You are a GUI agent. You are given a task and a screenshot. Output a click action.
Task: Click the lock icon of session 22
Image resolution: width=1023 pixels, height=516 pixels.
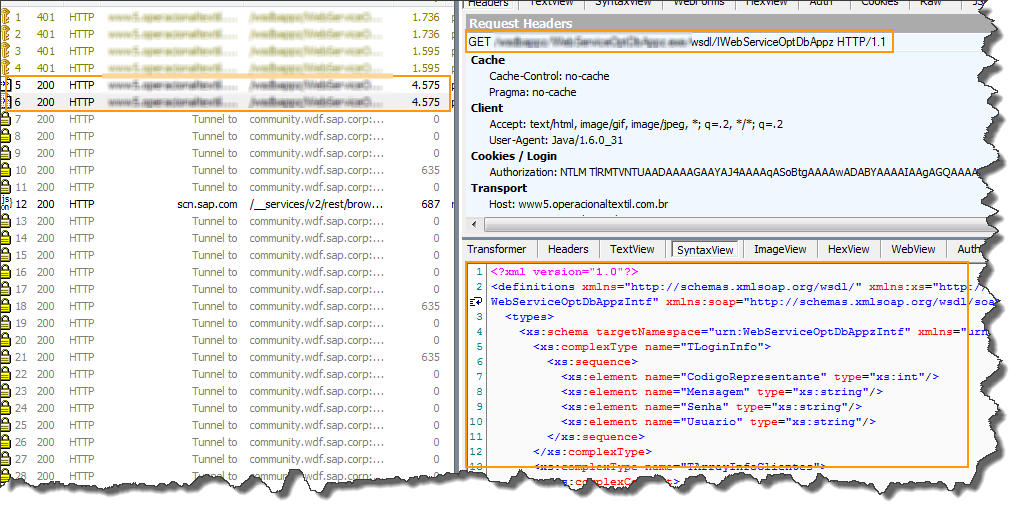(5, 373)
